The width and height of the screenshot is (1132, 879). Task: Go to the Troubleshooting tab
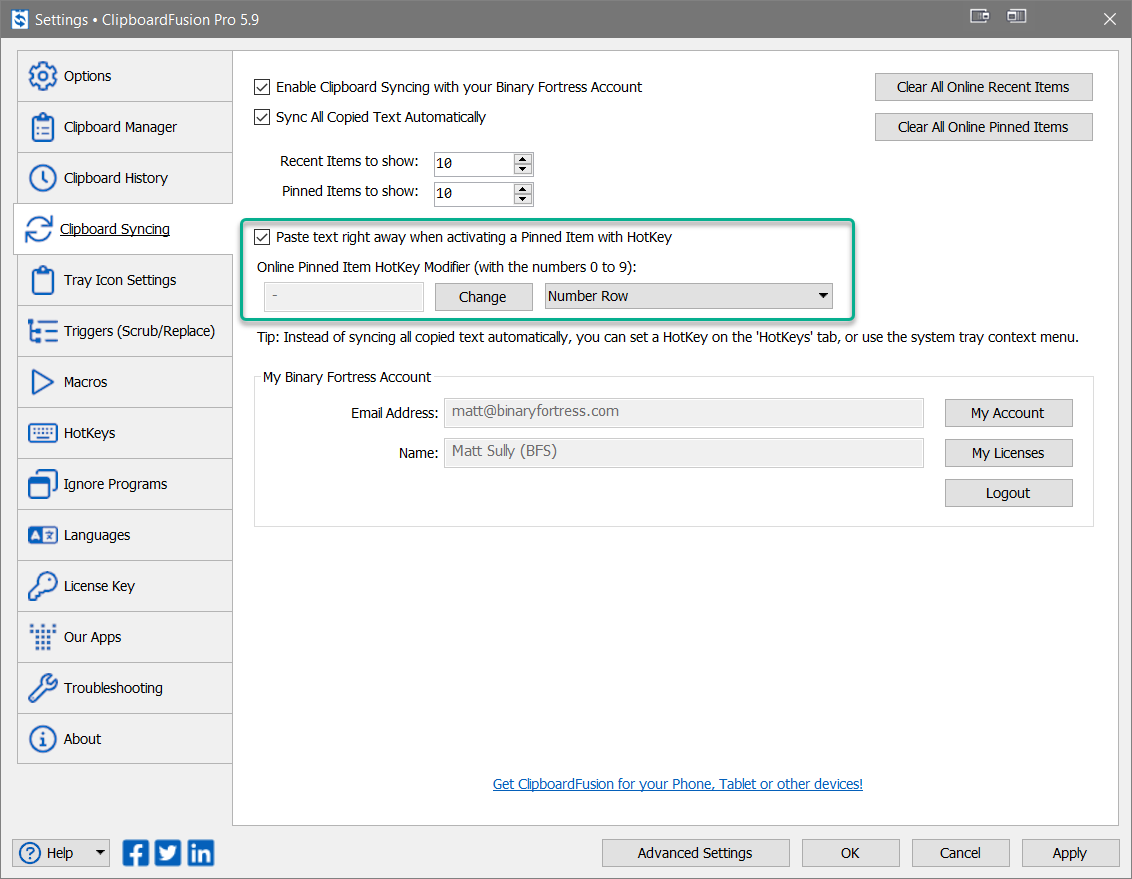point(125,688)
